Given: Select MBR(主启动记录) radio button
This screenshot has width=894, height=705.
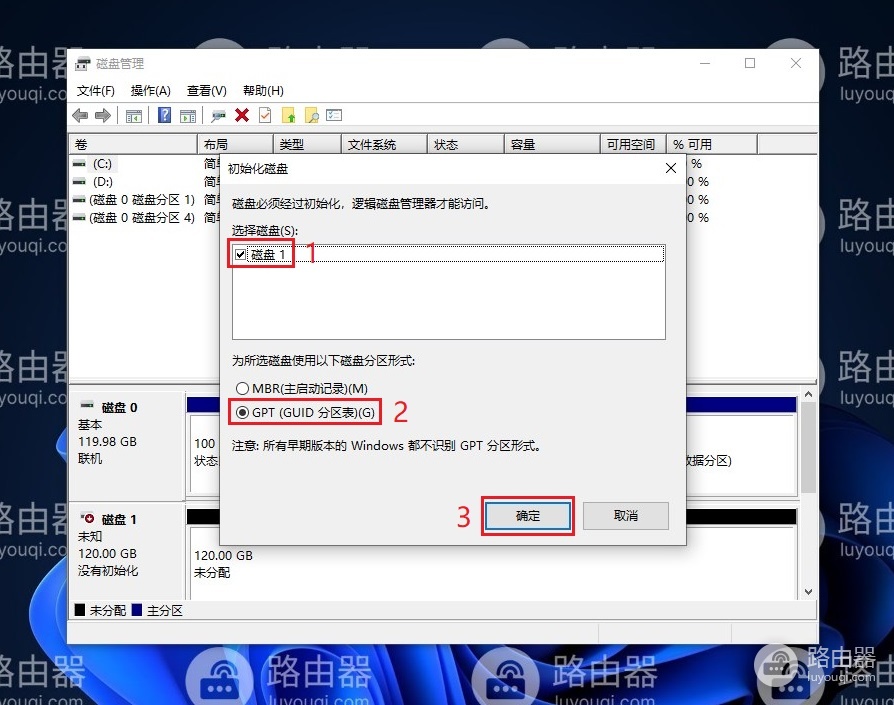Looking at the screenshot, I should coord(242,389).
